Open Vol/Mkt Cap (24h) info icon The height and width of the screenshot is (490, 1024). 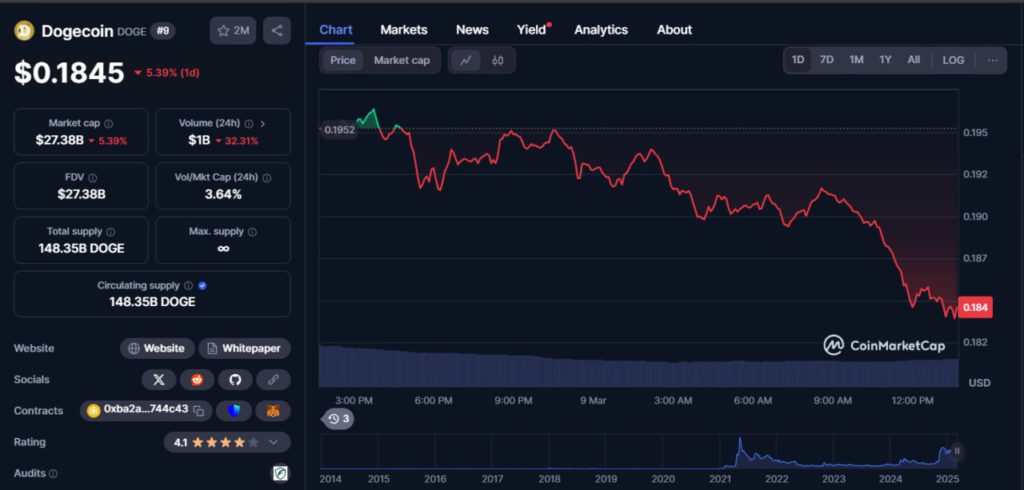pos(267,178)
